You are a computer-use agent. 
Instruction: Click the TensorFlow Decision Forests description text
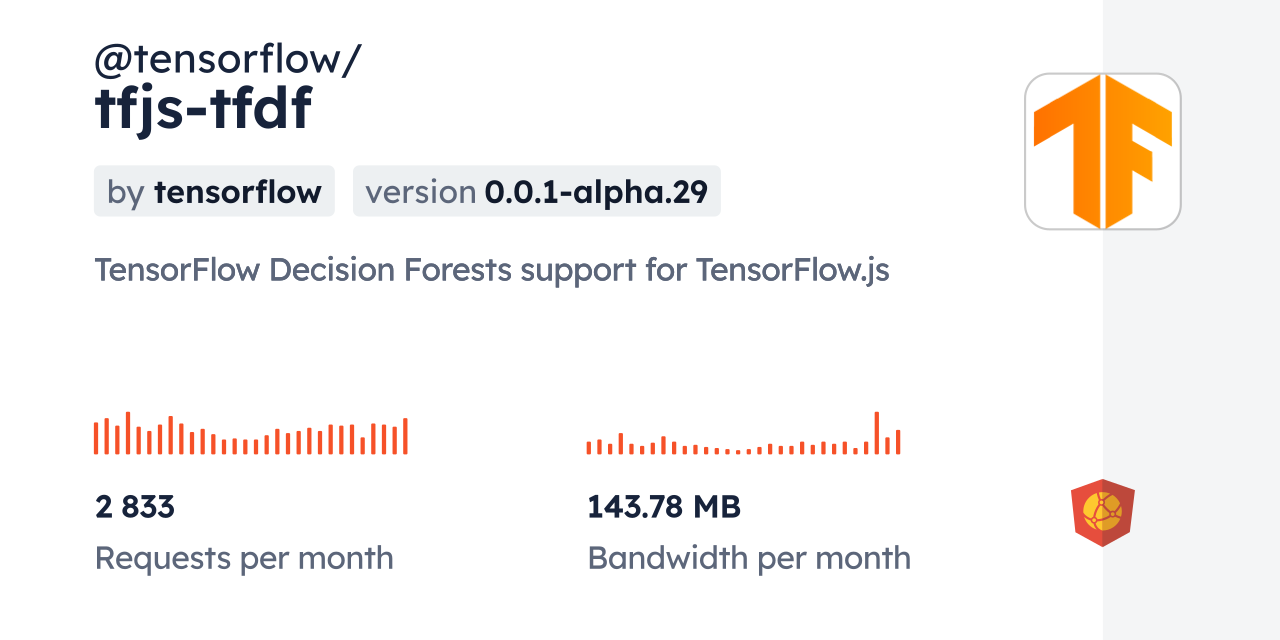click(x=491, y=270)
